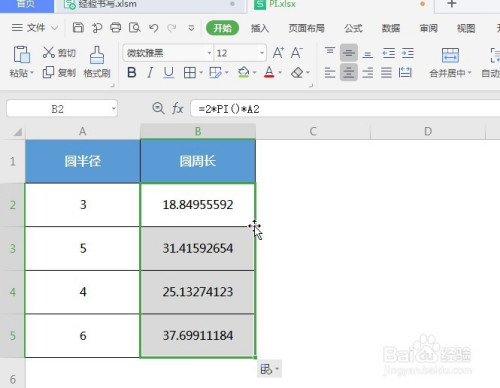Click the fx insert function icon
500x388 pixels.
pyautogui.click(x=178, y=109)
